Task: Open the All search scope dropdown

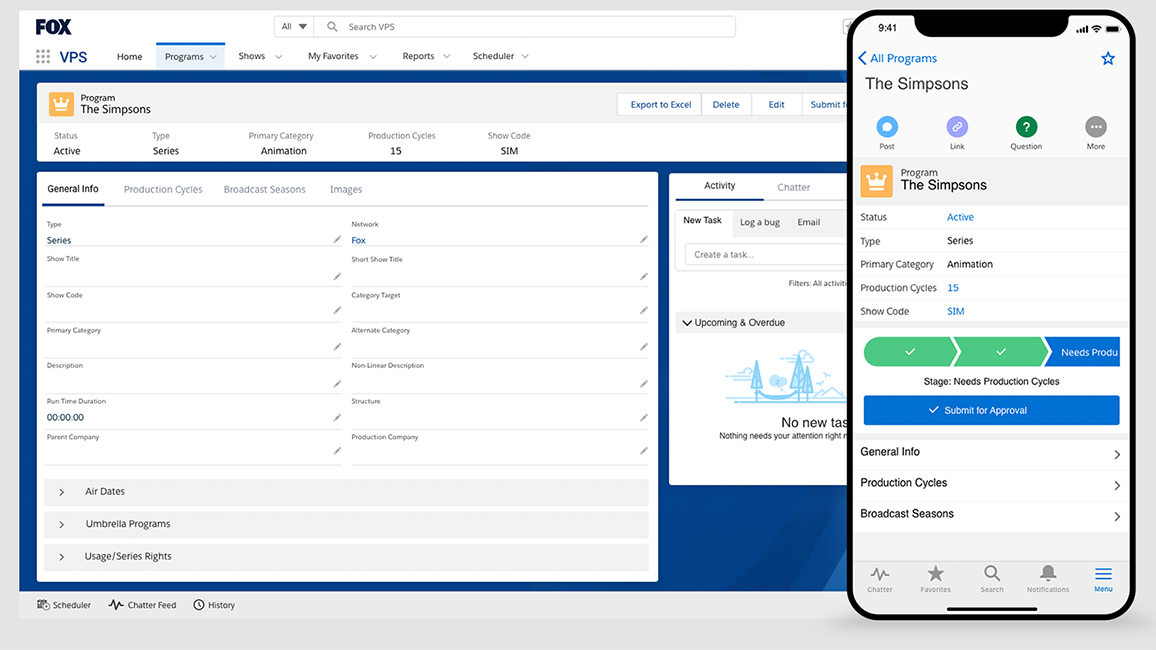Action: click(294, 27)
